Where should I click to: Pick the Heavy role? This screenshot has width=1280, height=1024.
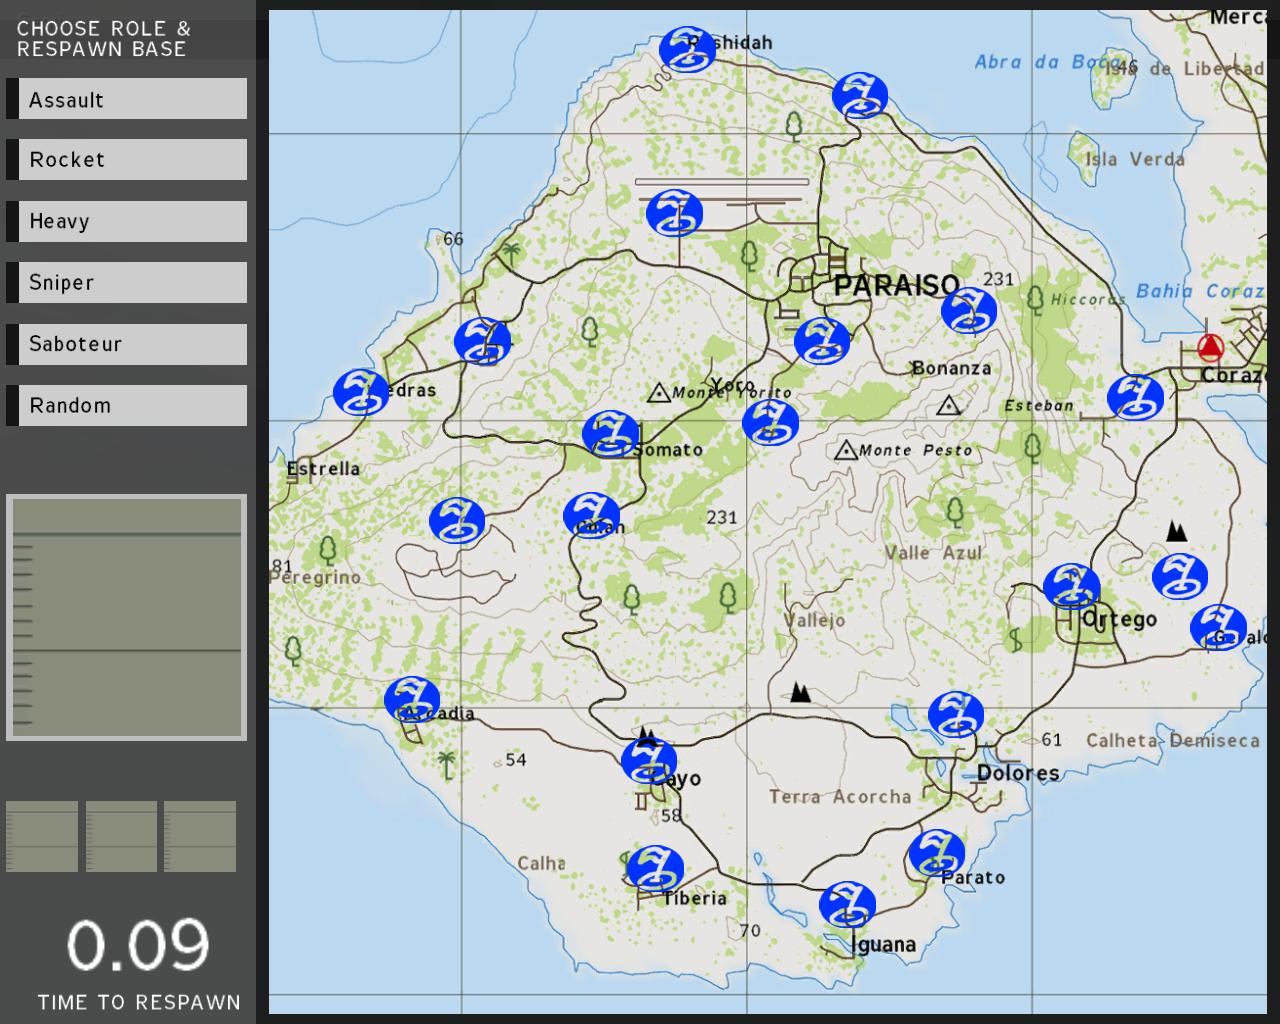(x=127, y=221)
